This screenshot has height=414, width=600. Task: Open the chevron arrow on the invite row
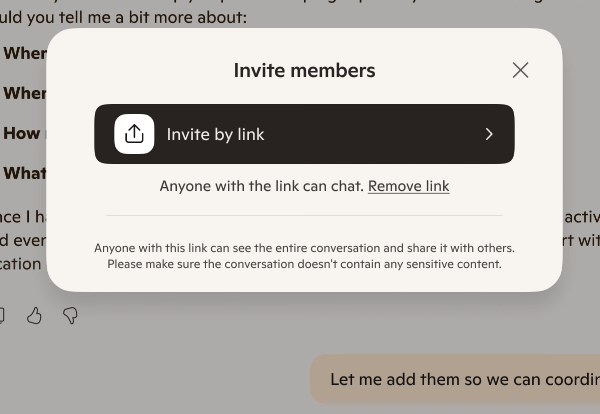(x=489, y=134)
